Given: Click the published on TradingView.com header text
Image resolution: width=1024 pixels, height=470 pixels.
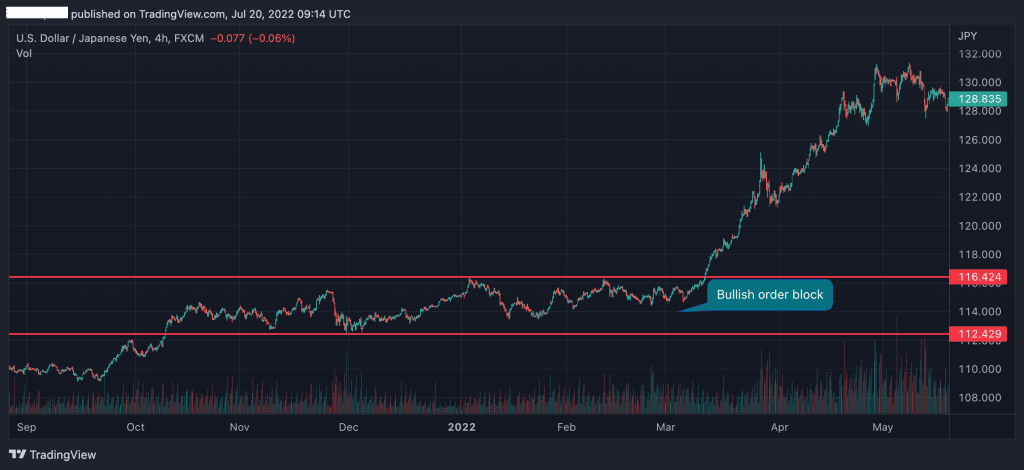Looking at the screenshot, I should 211,14.
